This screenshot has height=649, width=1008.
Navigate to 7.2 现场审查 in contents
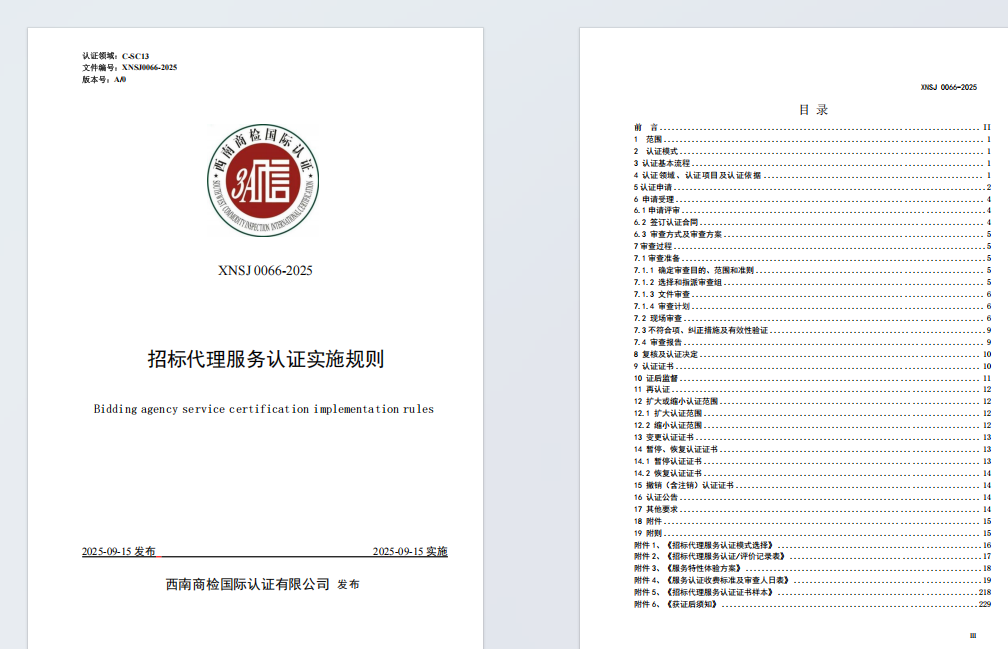point(658,318)
